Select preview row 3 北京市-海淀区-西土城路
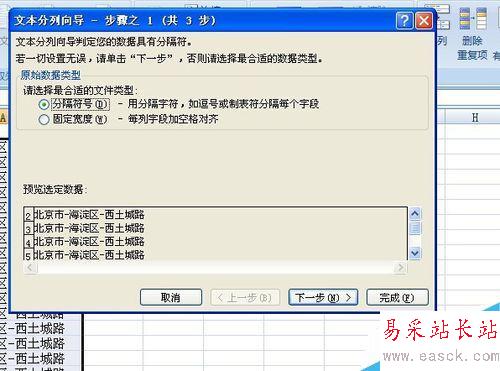The image size is (500, 371). [x=89, y=228]
